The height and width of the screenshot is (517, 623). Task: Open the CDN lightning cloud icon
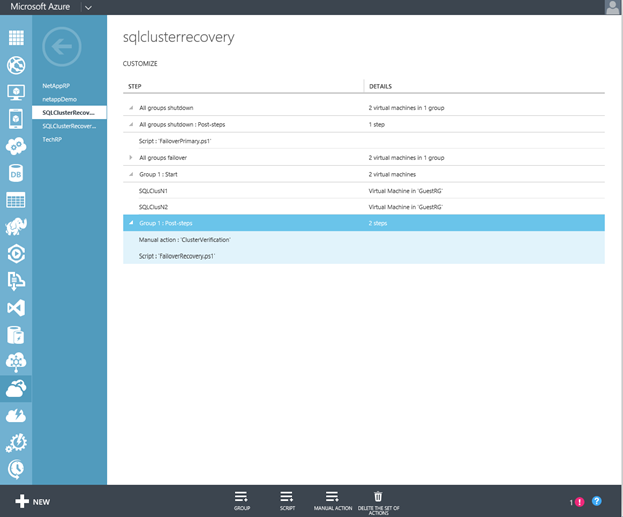coord(16,416)
